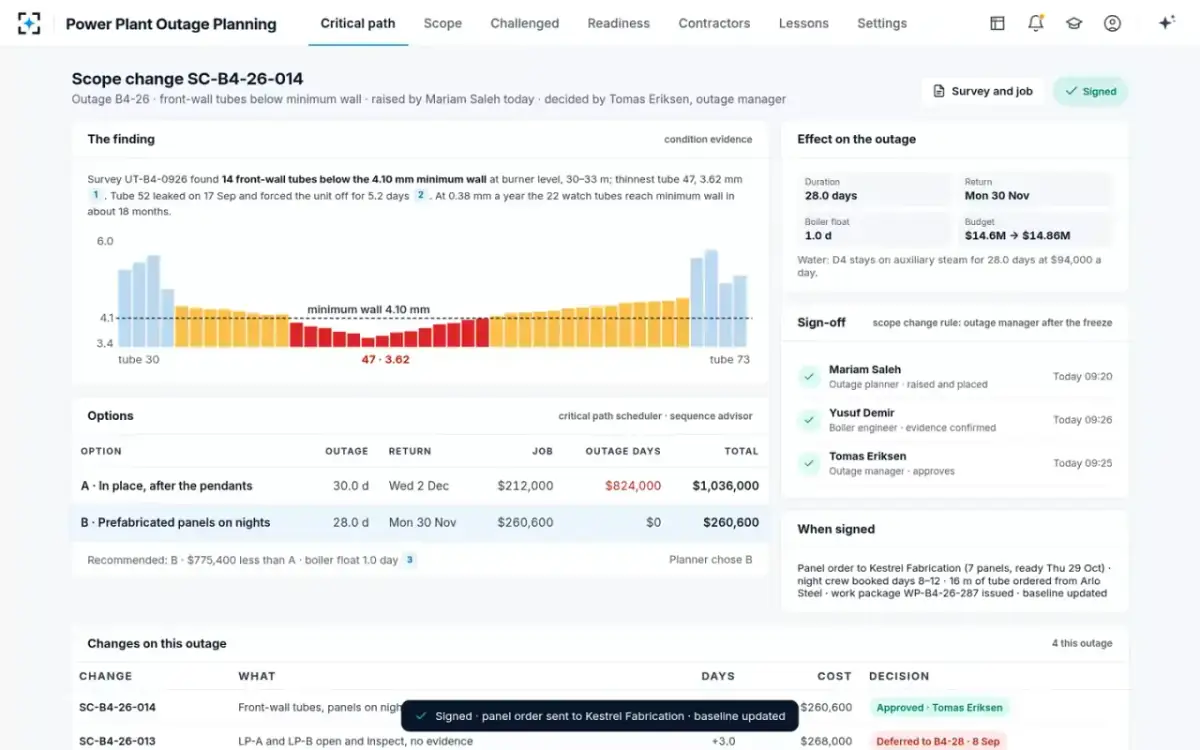Open the Readiness tab
Screen dimensions: 1200x750
[618, 23]
